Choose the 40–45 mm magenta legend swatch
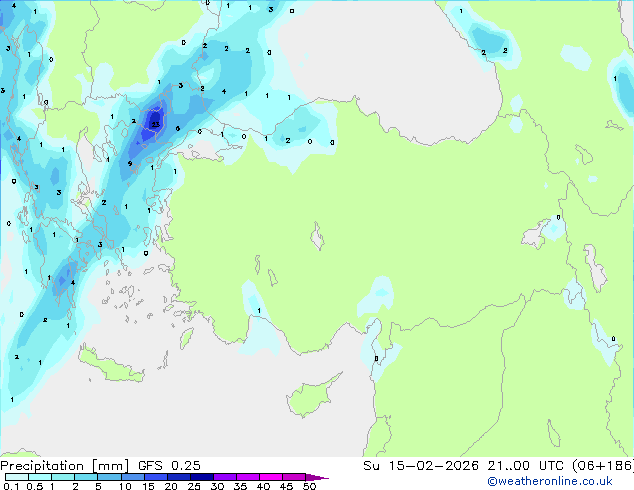The image size is (634, 490). pyautogui.click(x=271, y=477)
